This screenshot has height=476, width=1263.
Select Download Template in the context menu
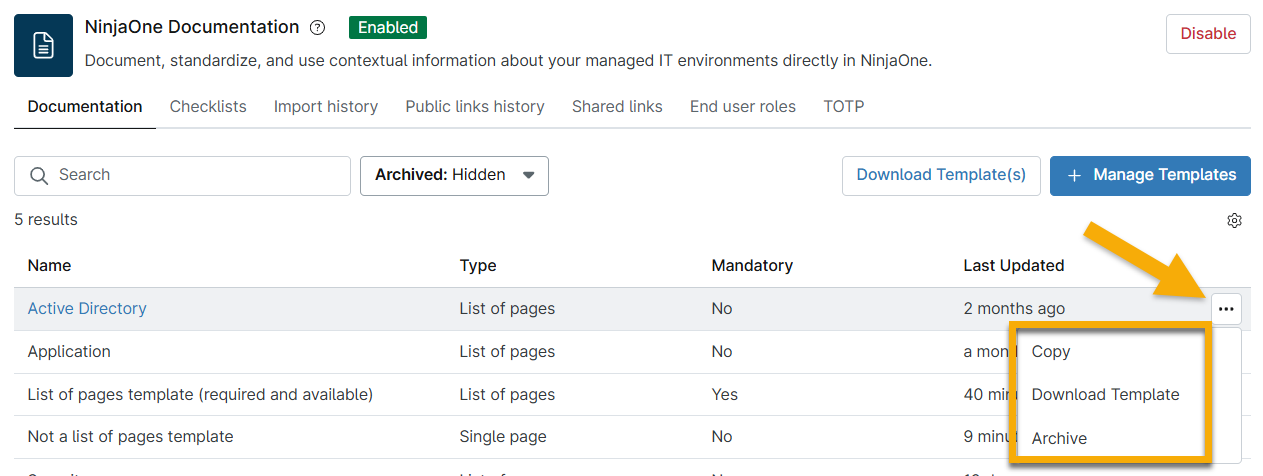pyautogui.click(x=1105, y=395)
